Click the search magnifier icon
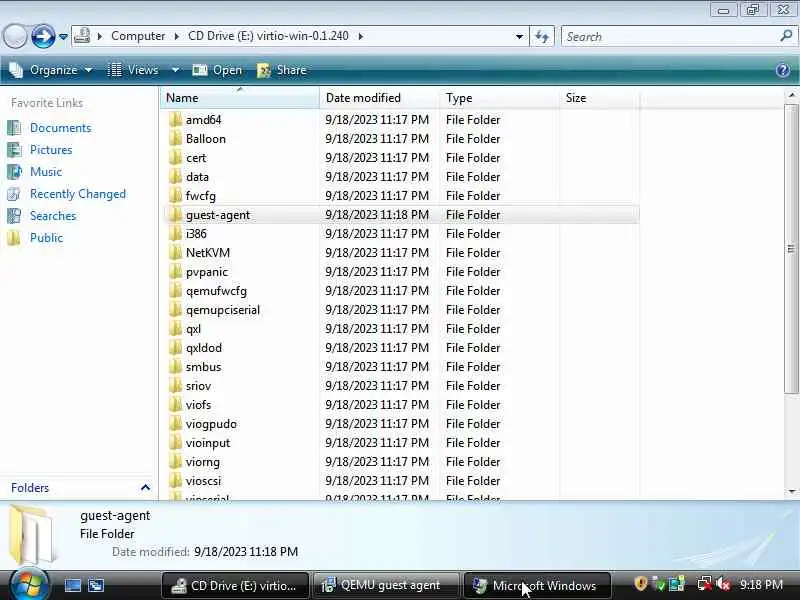Viewport: 800px width, 600px height. click(x=786, y=36)
